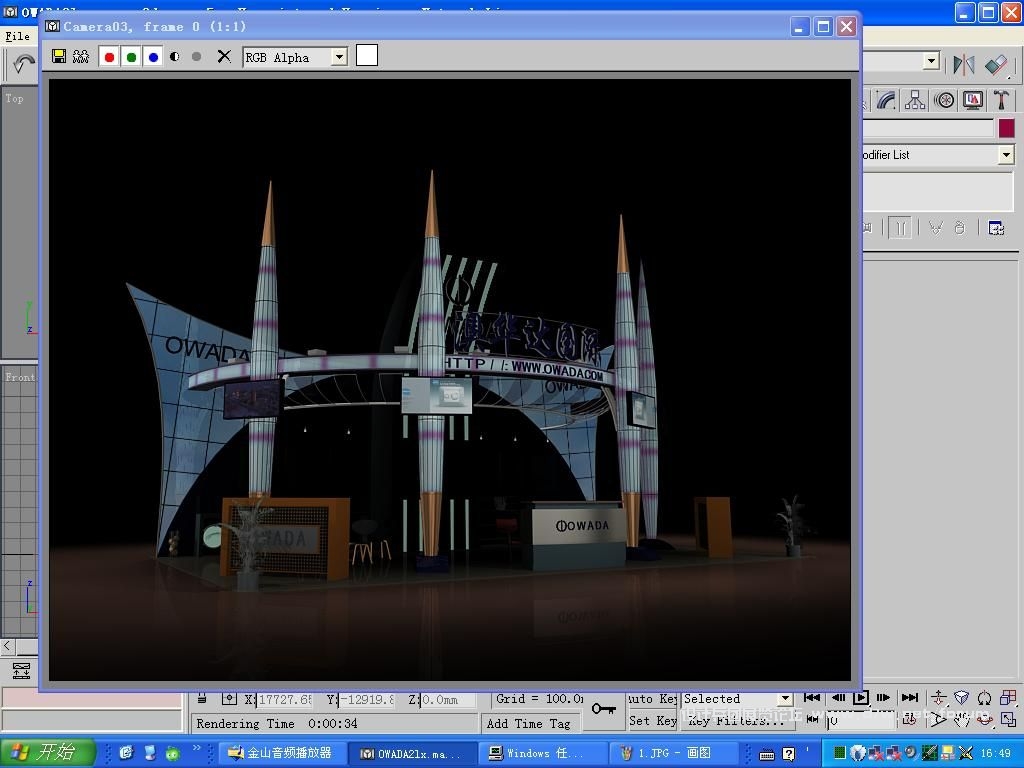Toggle the blue channel display
Image resolution: width=1024 pixels, height=768 pixels.
(153, 57)
